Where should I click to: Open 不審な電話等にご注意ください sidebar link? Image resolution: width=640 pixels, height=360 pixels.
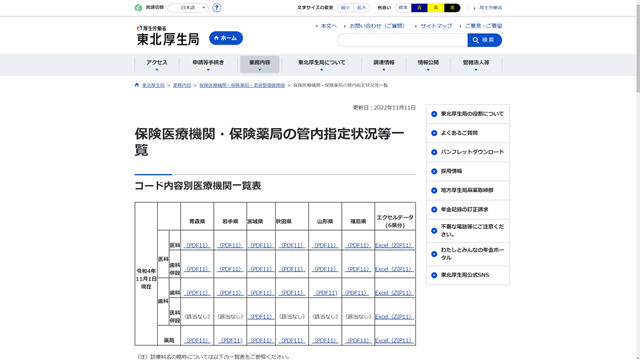(x=472, y=231)
